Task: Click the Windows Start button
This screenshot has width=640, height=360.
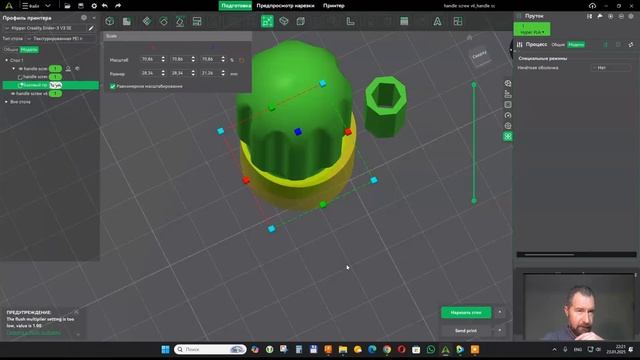Action: click(165, 350)
